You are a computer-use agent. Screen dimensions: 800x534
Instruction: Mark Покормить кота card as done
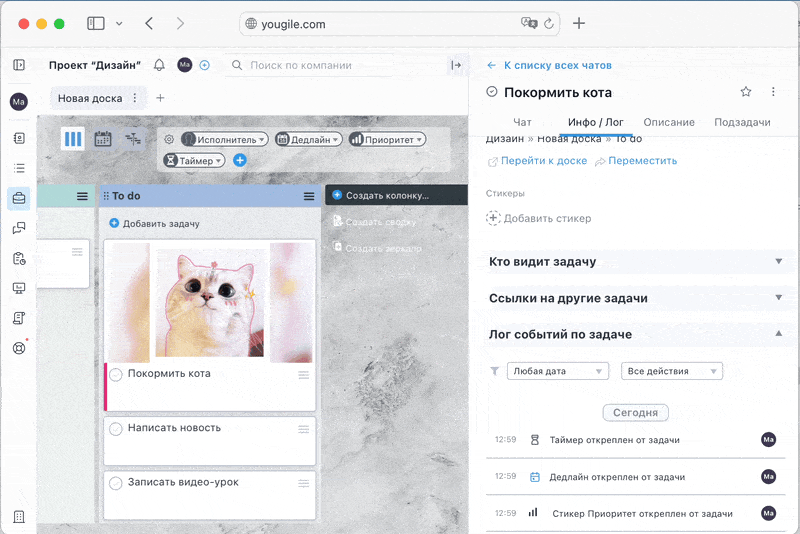[x=116, y=374]
